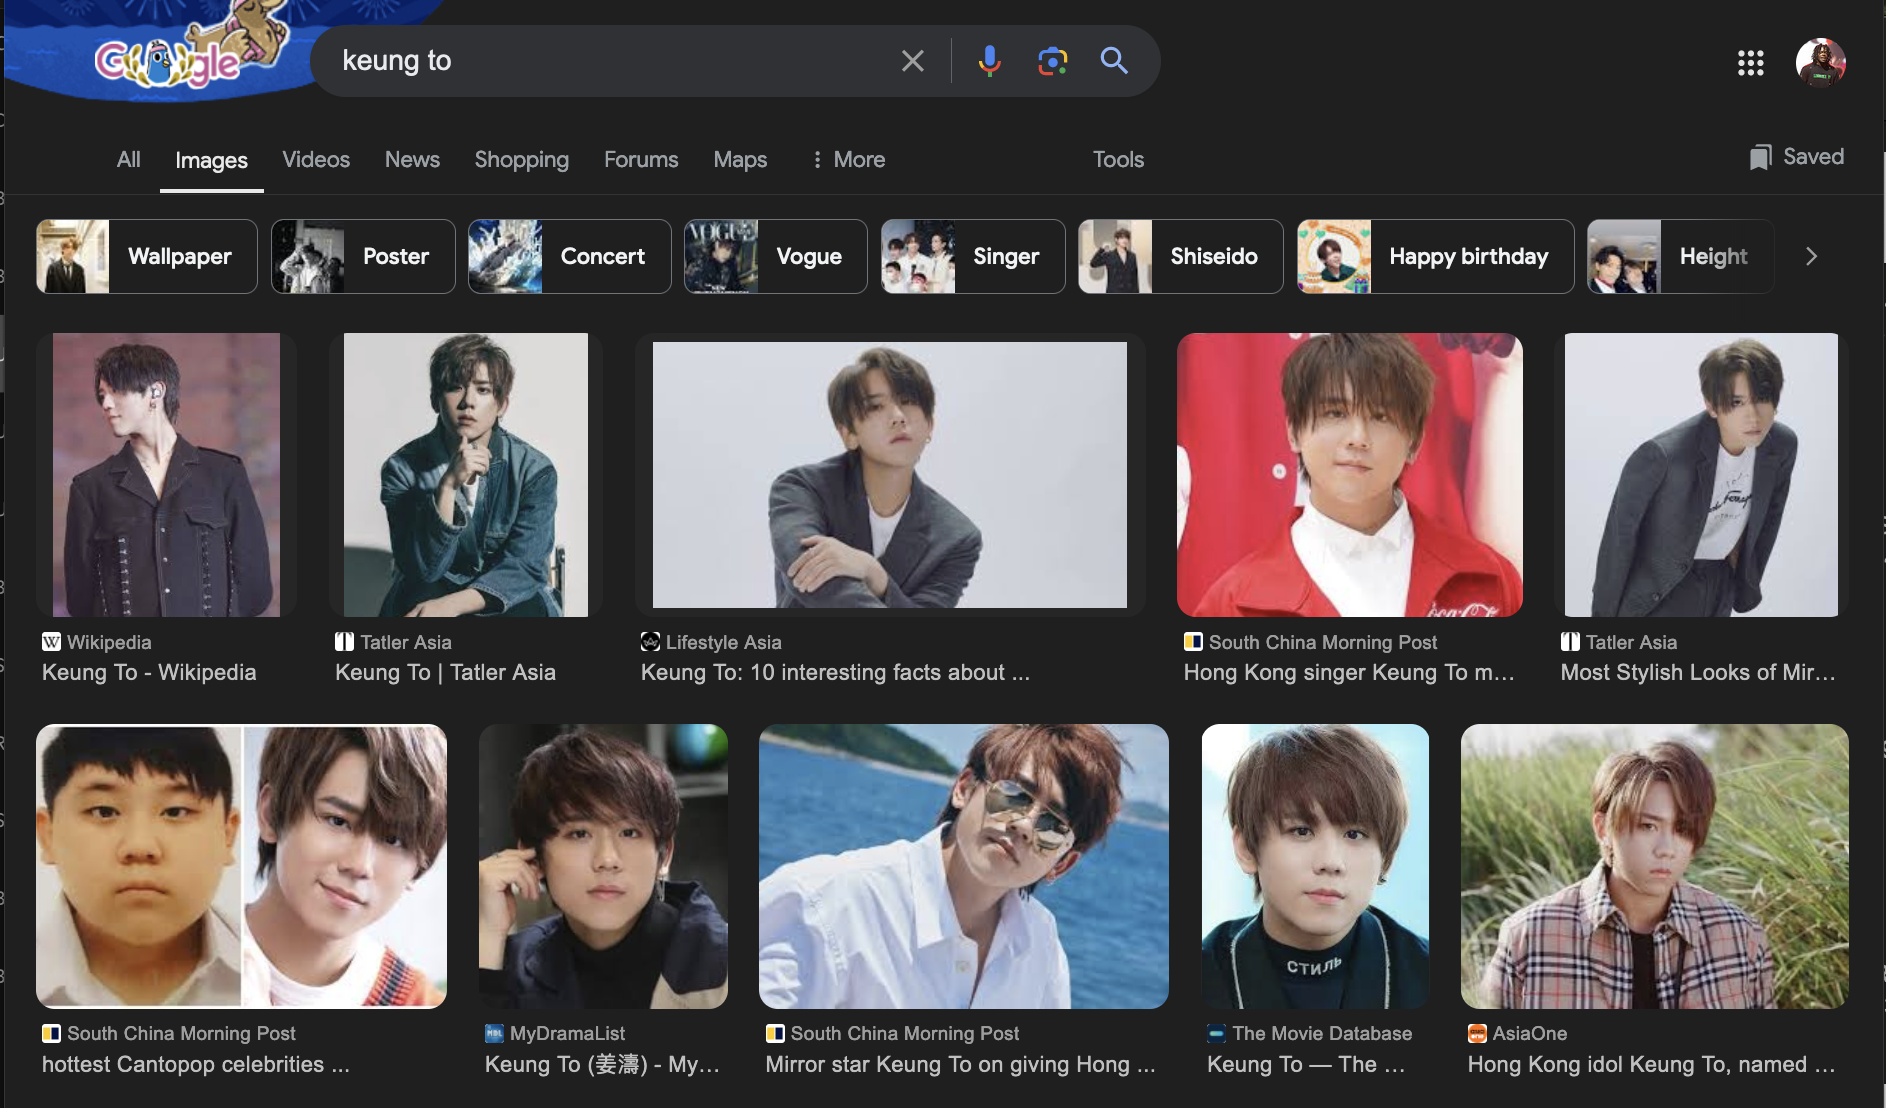
Task: Open the Saved bookmark collection
Action: point(1796,157)
